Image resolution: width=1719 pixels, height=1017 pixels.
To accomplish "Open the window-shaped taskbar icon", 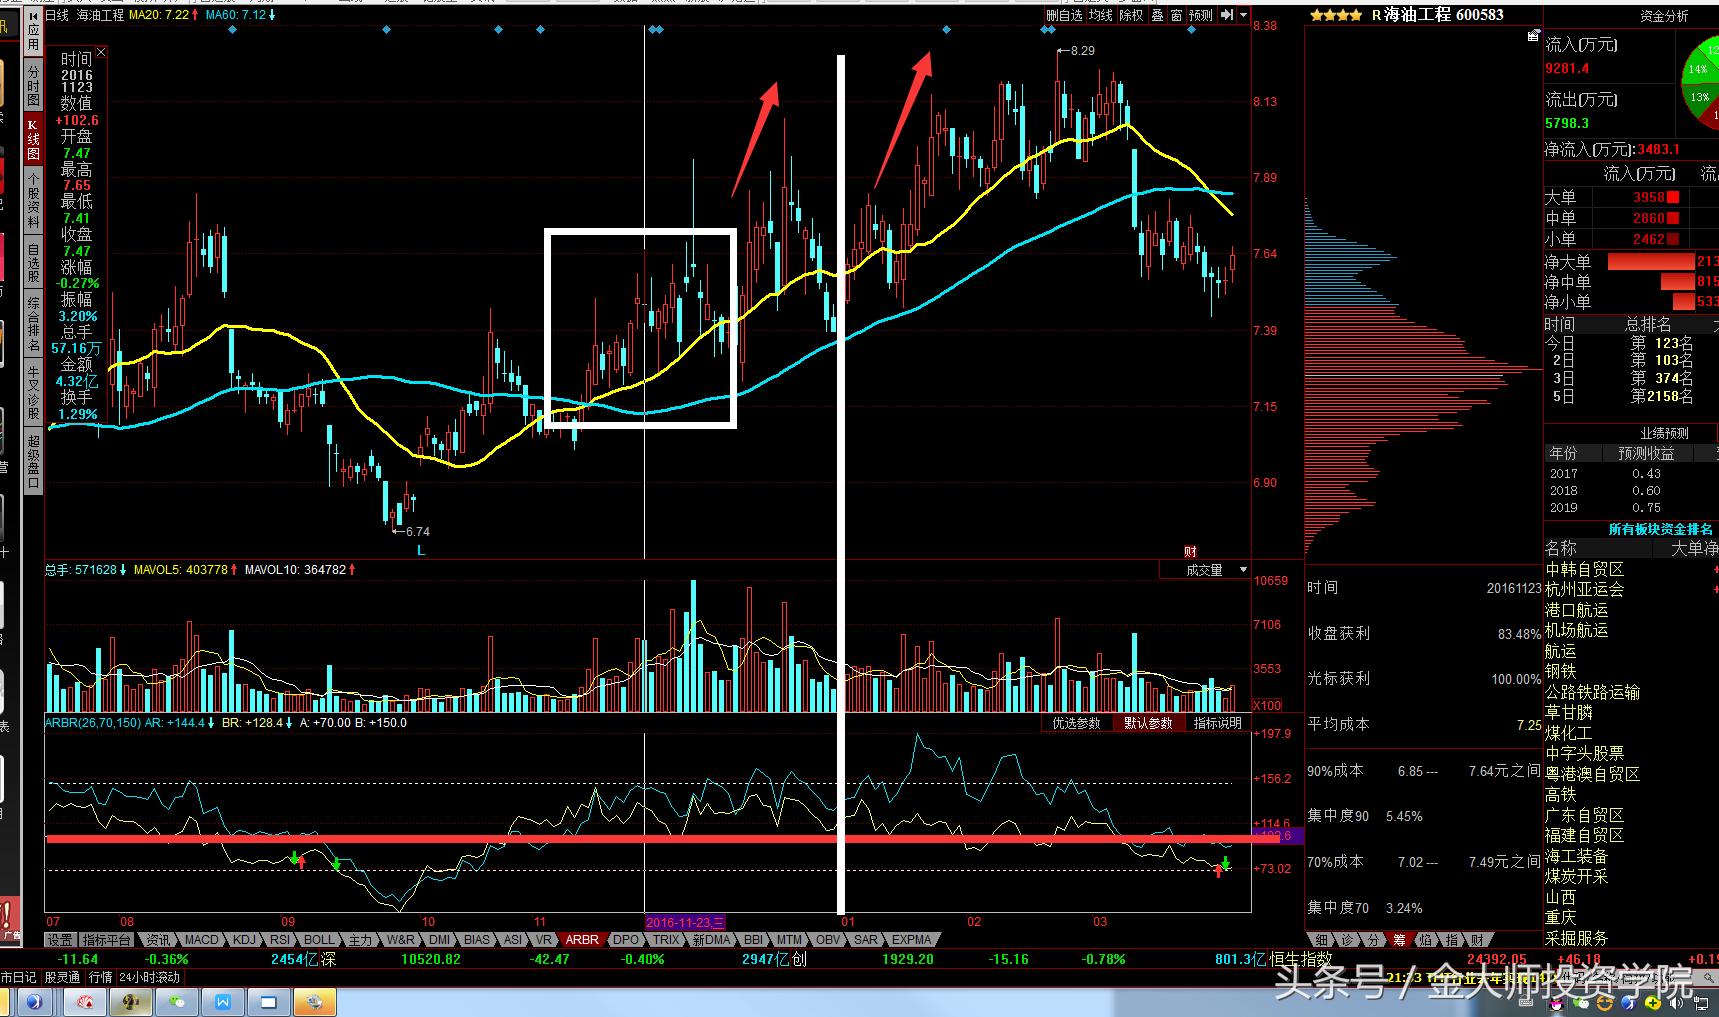I will pos(269,1001).
